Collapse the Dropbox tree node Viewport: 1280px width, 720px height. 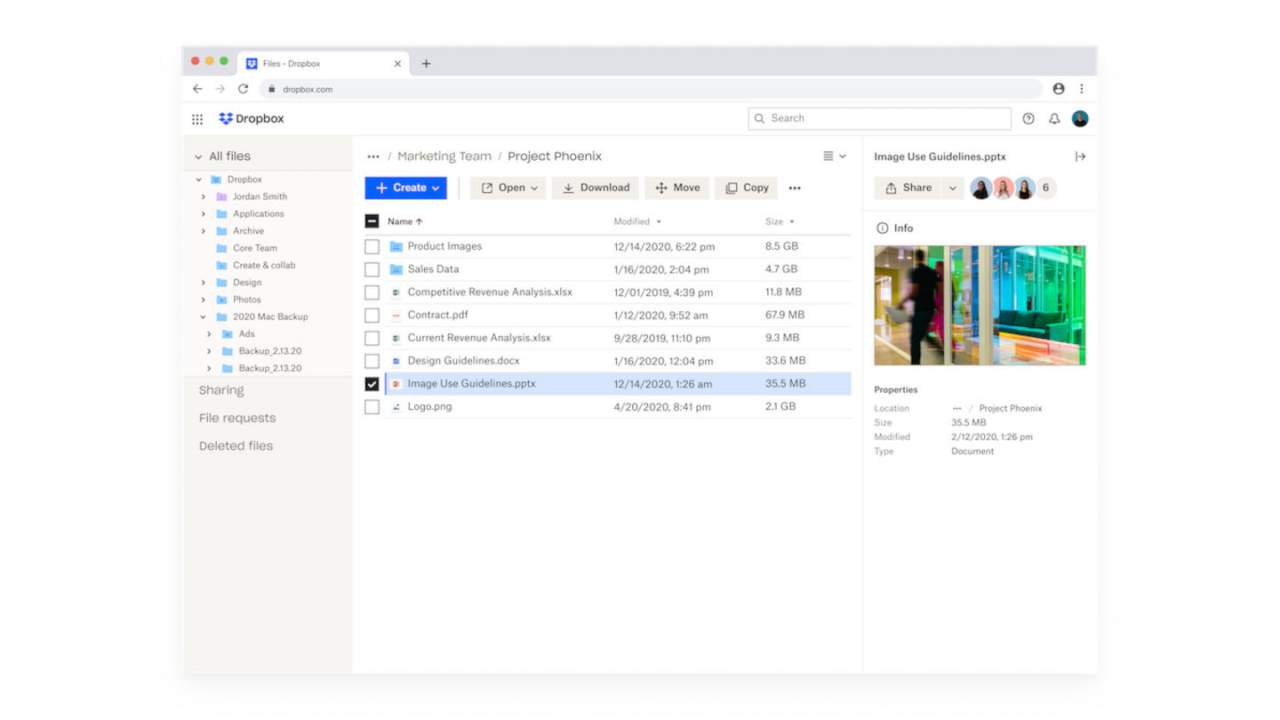[199, 180]
